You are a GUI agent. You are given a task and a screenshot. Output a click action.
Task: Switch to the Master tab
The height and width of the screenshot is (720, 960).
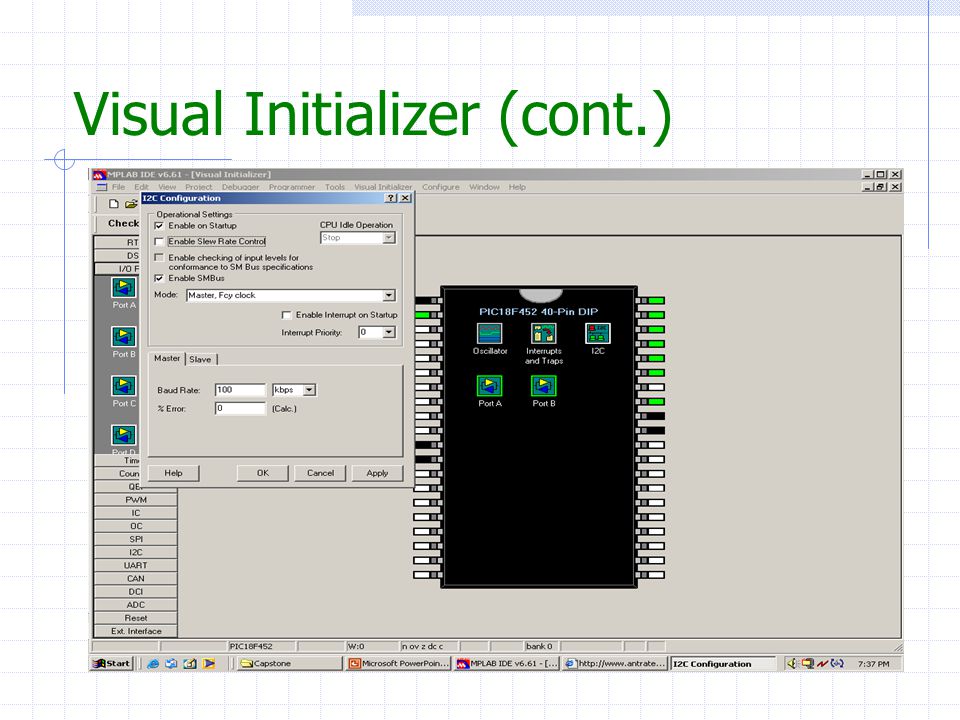167,358
